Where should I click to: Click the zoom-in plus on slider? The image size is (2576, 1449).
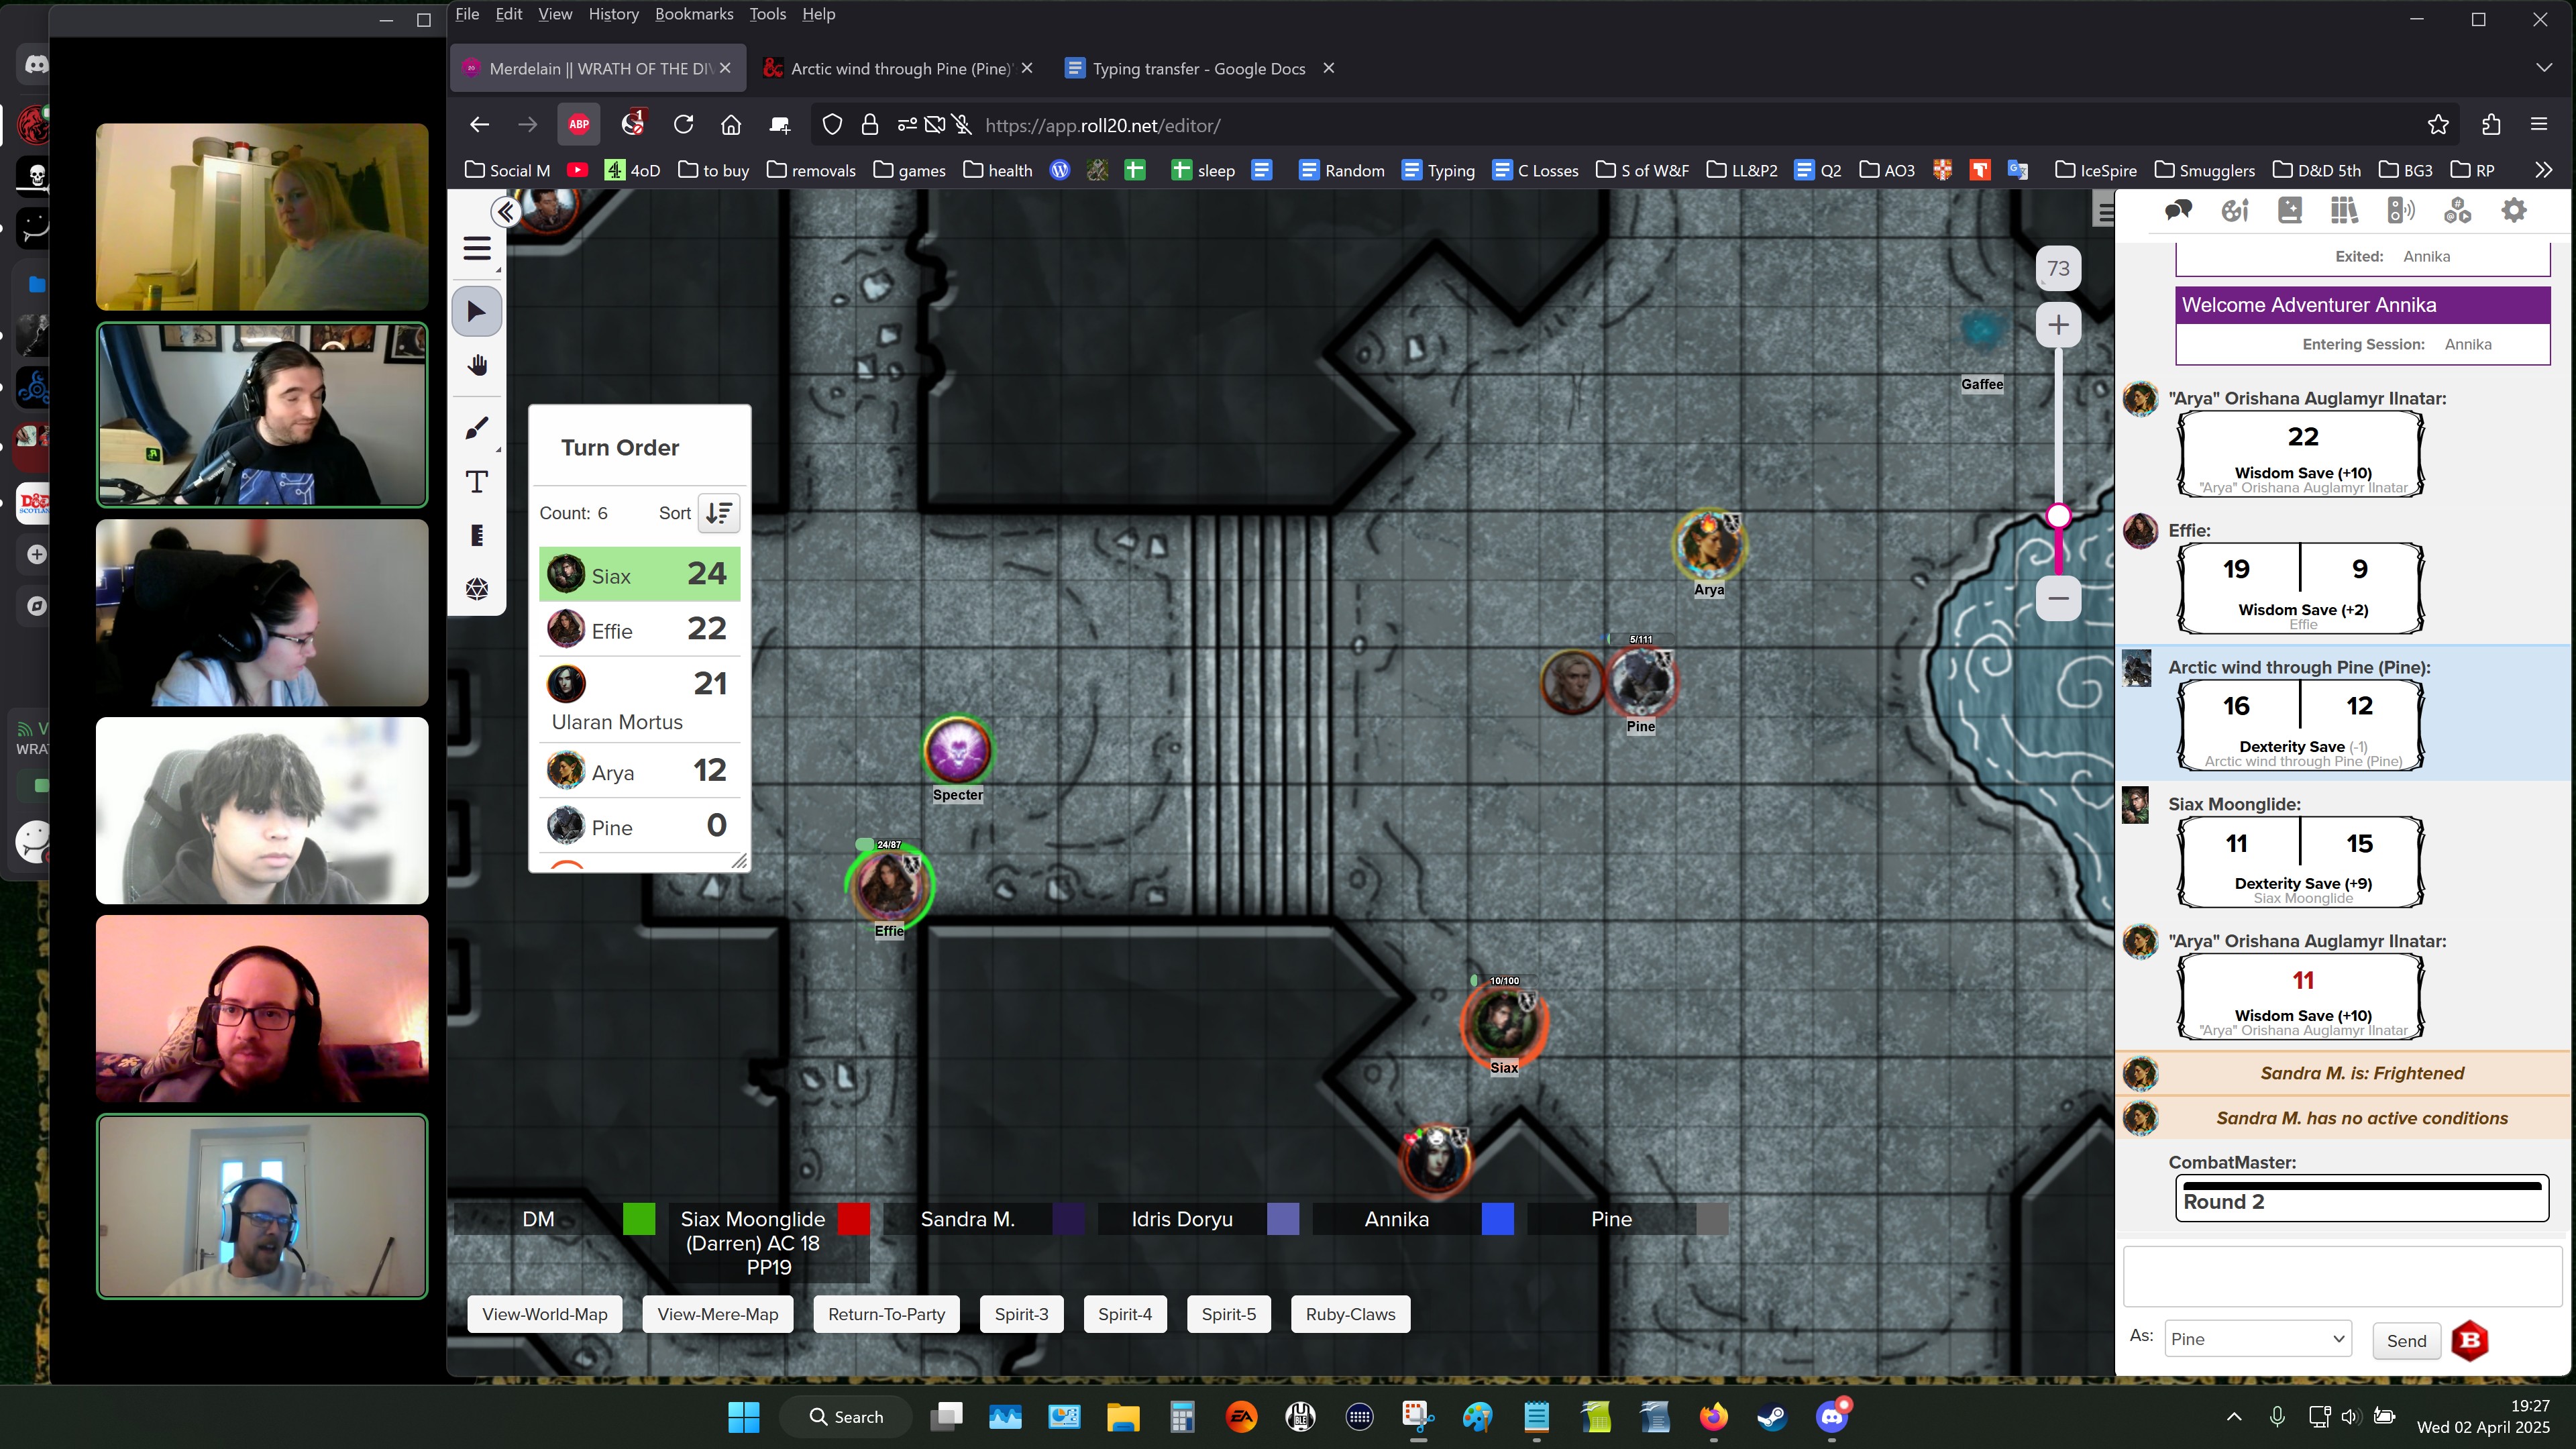coord(2058,325)
